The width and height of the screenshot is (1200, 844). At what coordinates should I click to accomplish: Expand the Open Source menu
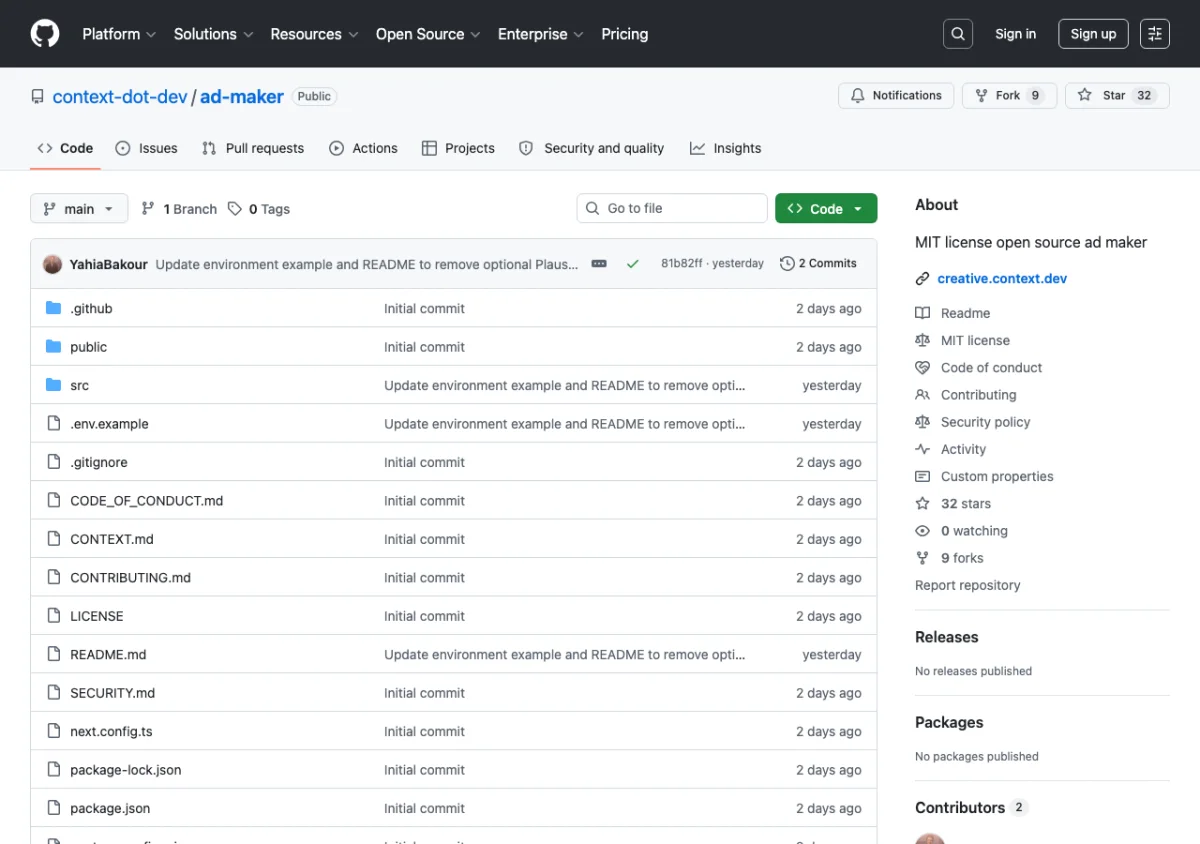point(428,34)
